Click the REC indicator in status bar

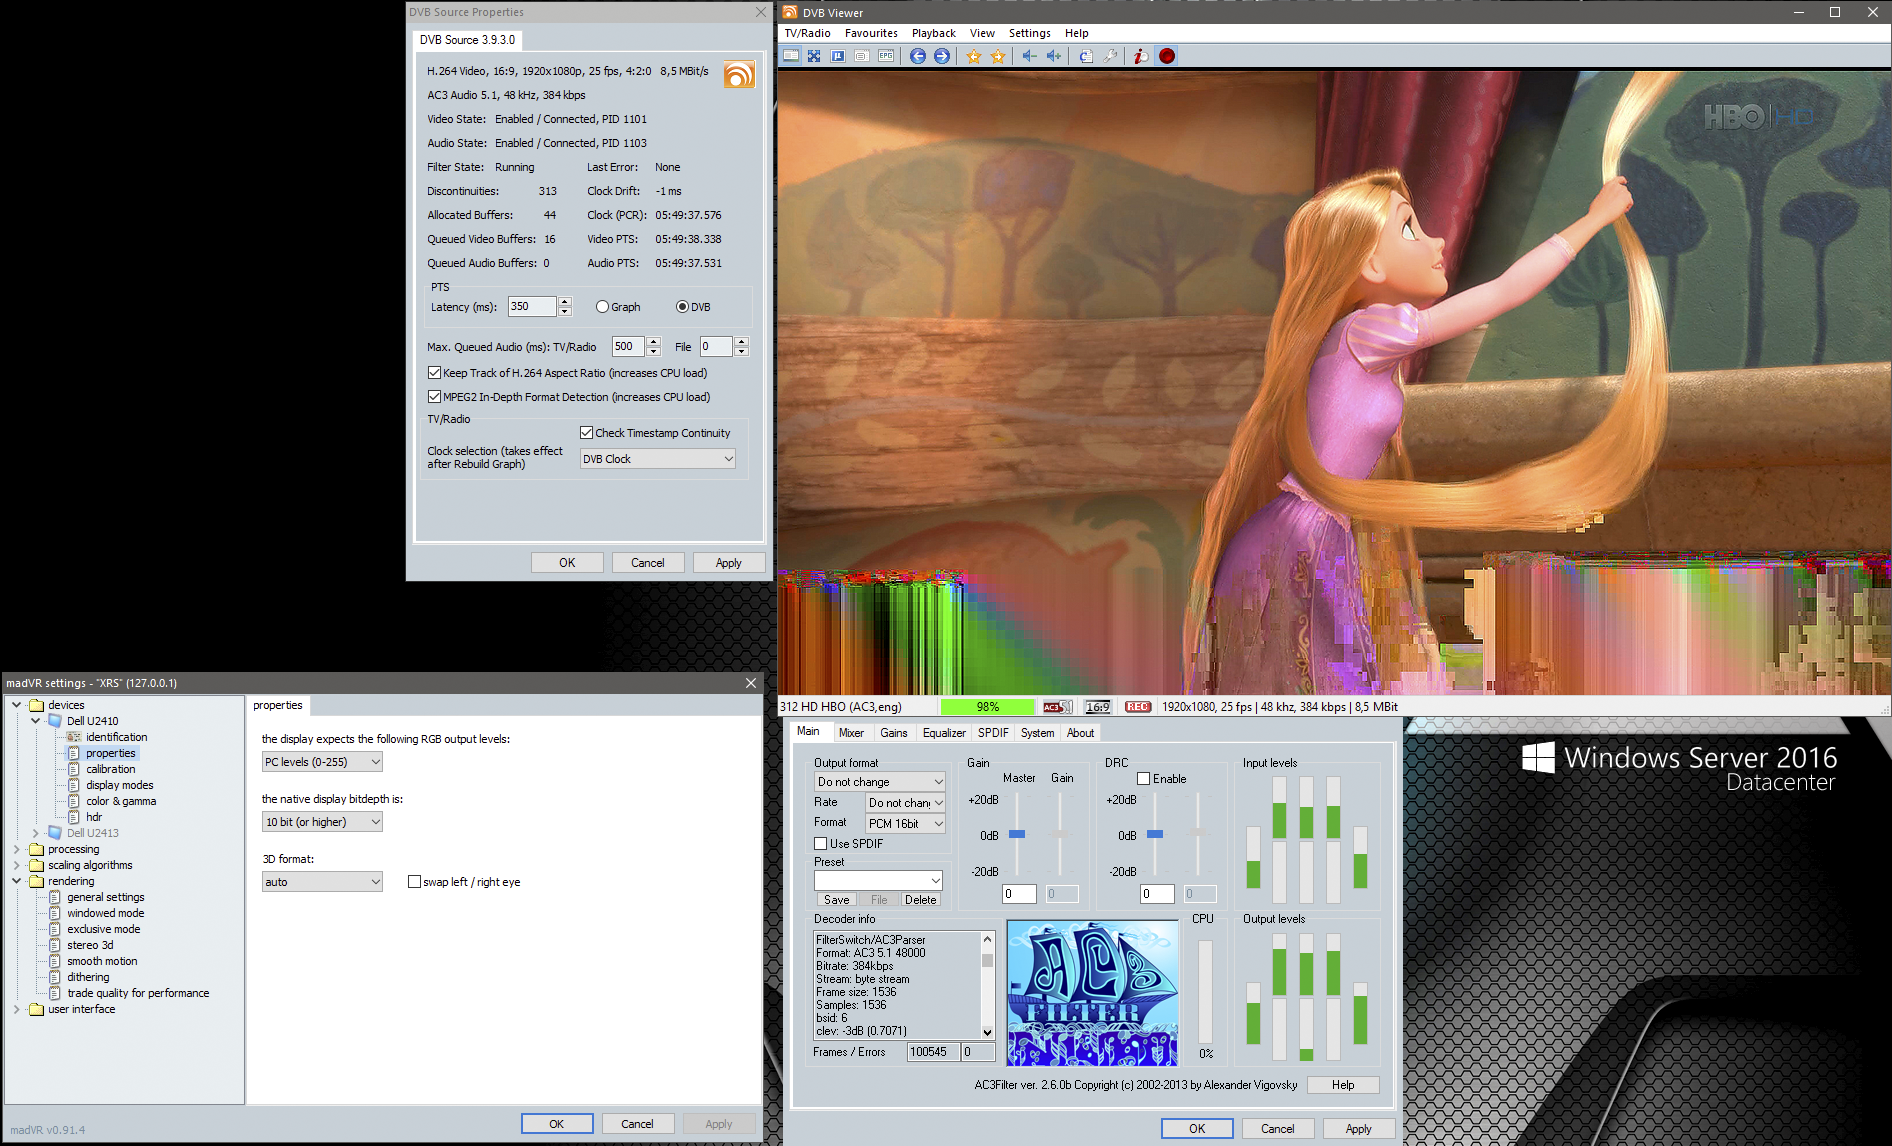tap(1138, 707)
